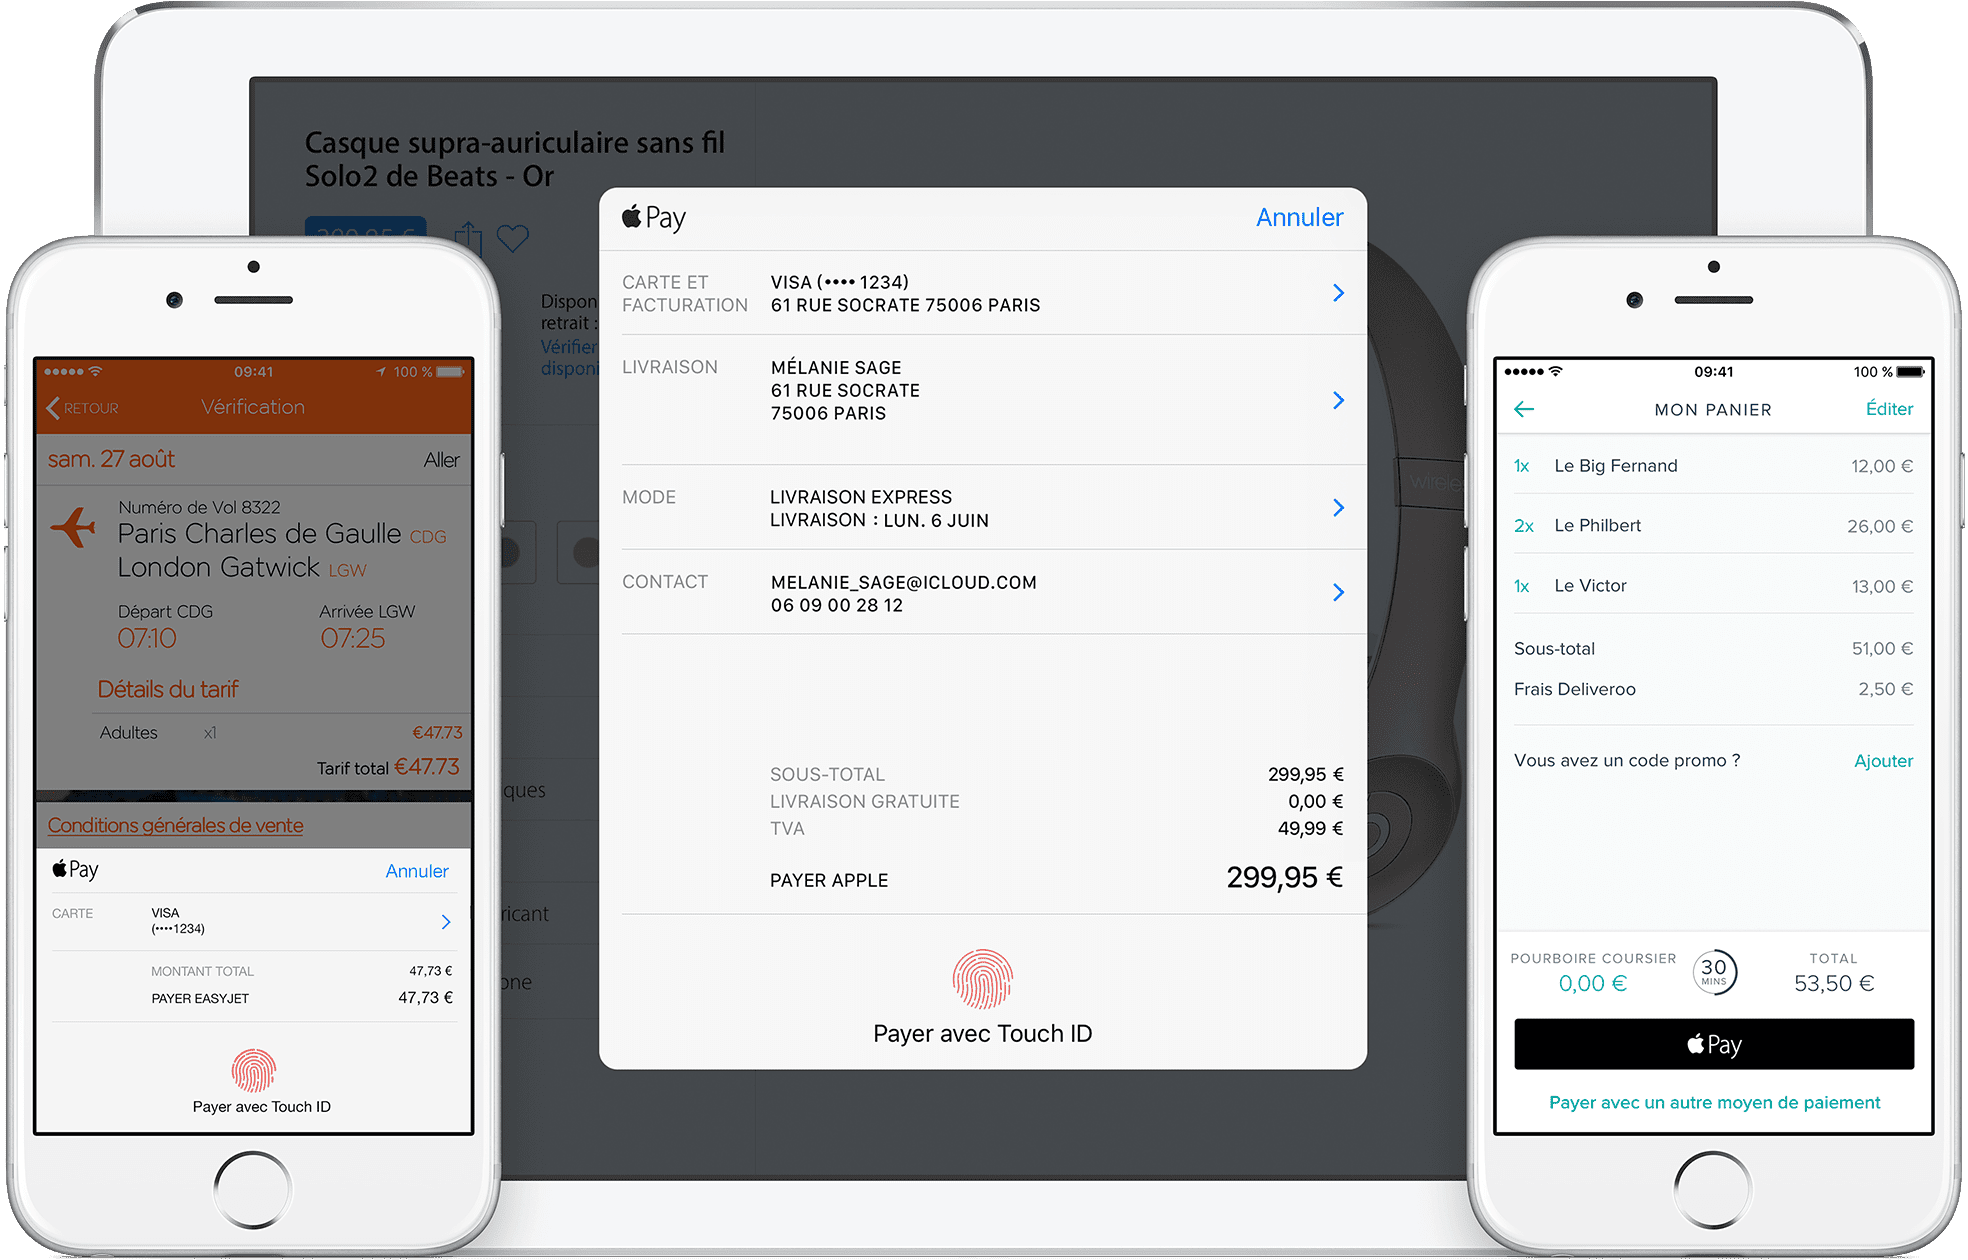
Task: Tap Détails du tarif heading
Action: point(168,690)
